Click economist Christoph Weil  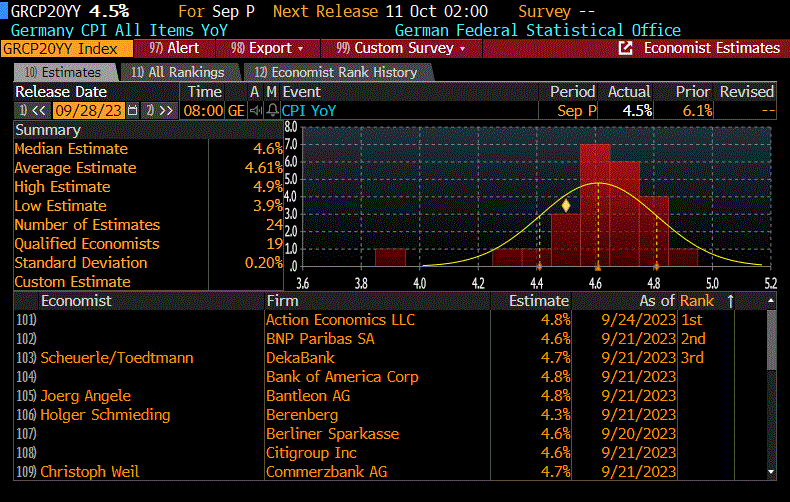click(x=90, y=472)
